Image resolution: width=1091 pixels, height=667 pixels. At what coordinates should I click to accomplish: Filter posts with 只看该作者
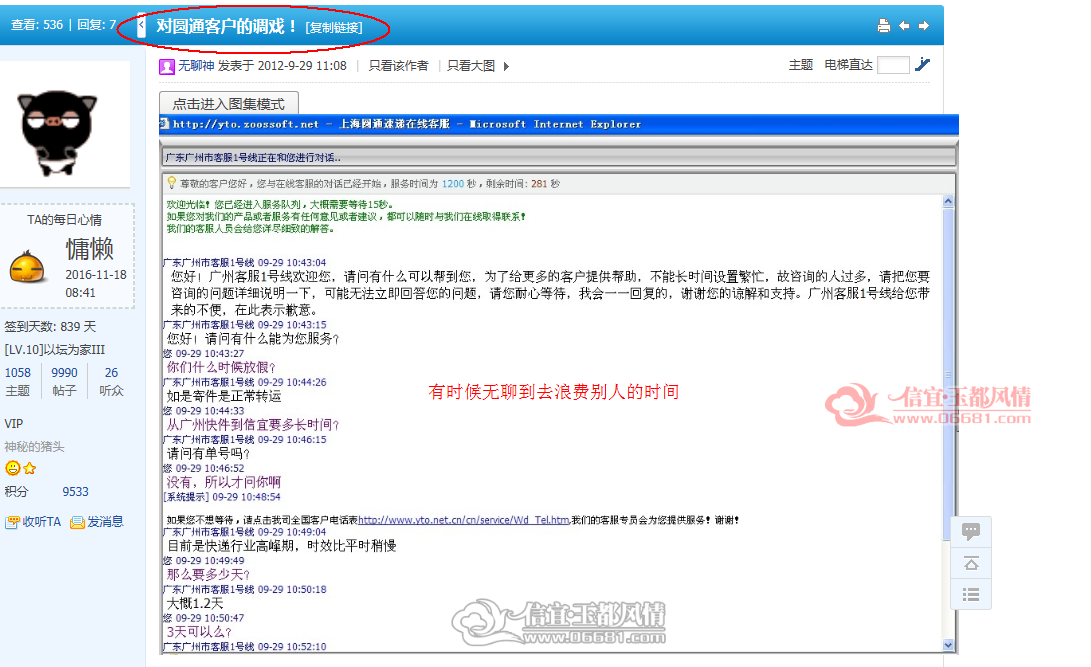pyautogui.click(x=398, y=65)
